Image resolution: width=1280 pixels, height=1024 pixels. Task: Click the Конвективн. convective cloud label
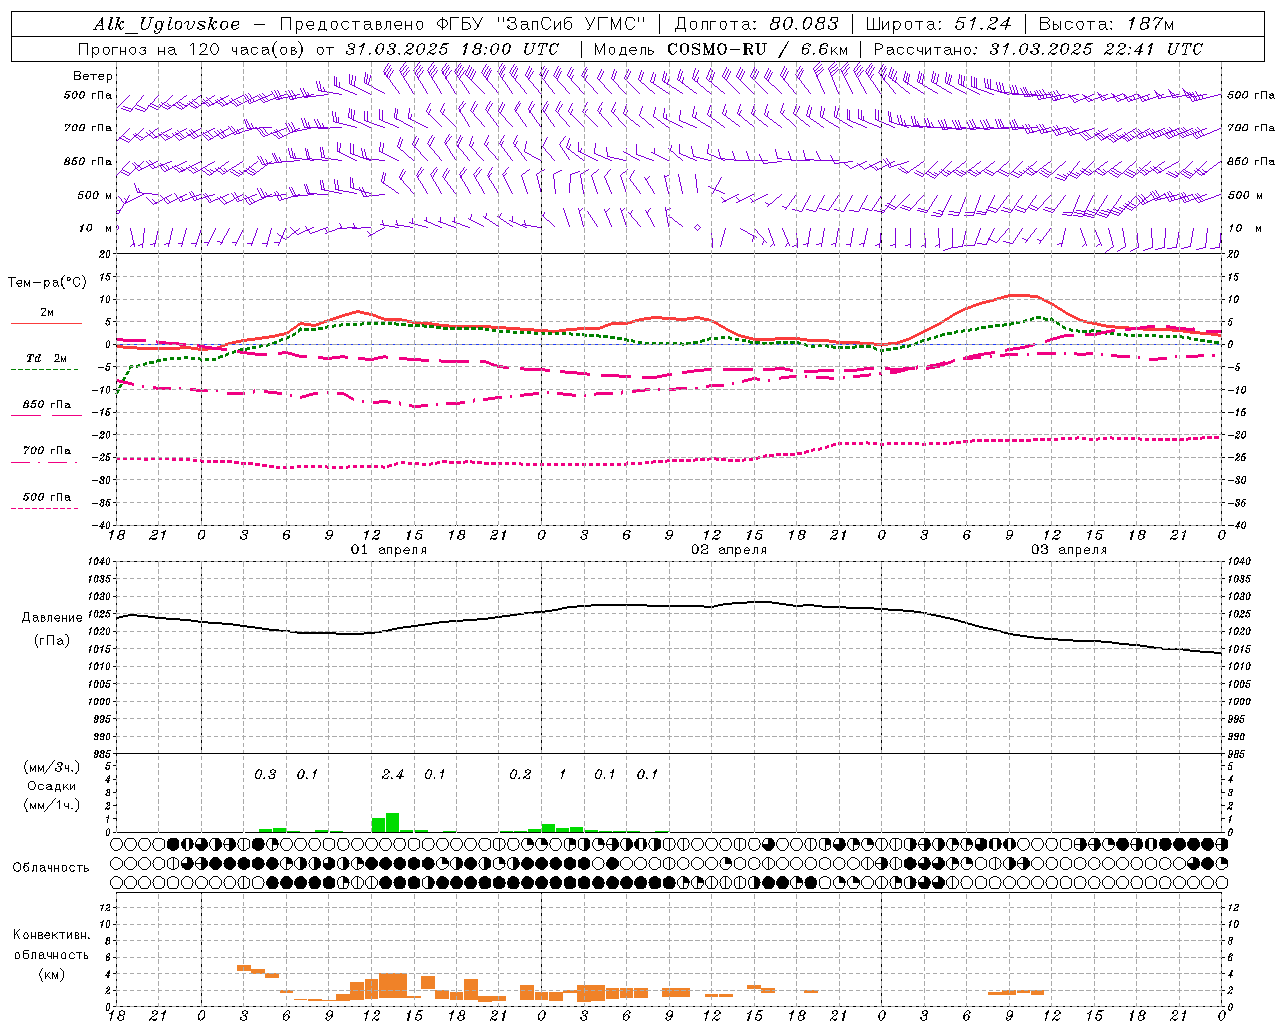click(x=51, y=935)
